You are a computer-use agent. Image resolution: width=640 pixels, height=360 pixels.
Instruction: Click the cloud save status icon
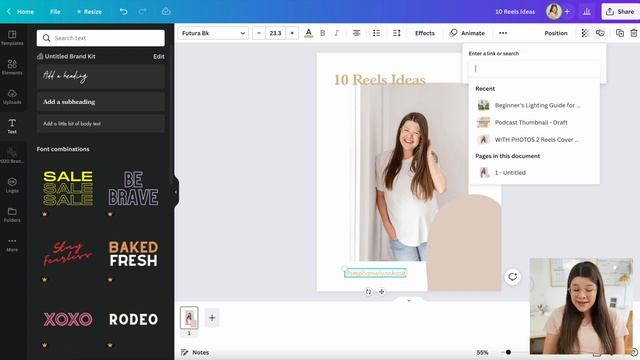166,11
